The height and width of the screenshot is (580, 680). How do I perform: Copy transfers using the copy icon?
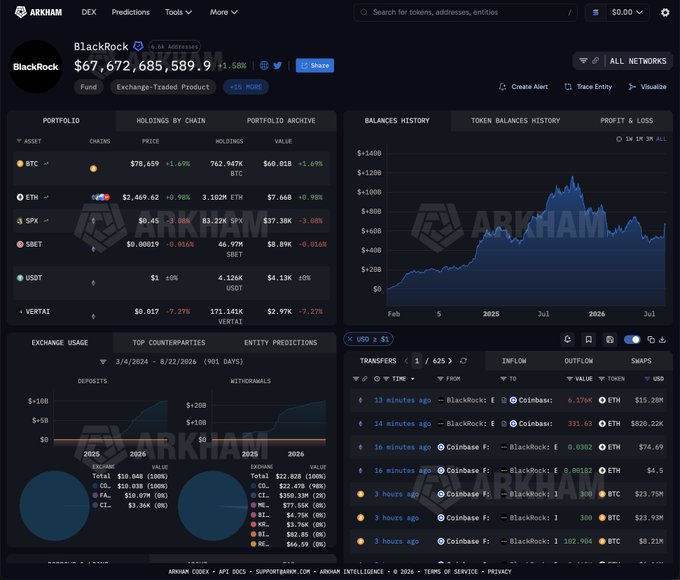coord(651,339)
